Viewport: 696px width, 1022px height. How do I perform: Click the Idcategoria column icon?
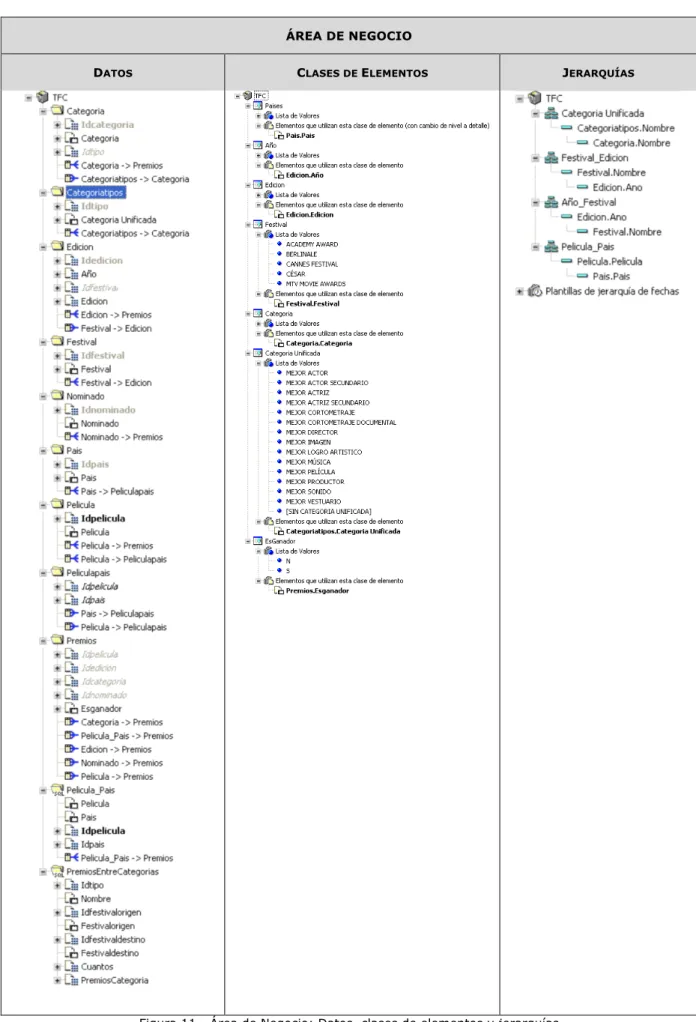(72, 124)
